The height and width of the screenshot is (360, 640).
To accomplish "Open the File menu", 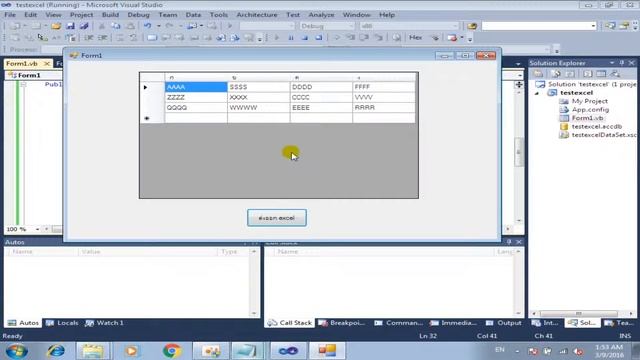I will (x=10, y=15).
